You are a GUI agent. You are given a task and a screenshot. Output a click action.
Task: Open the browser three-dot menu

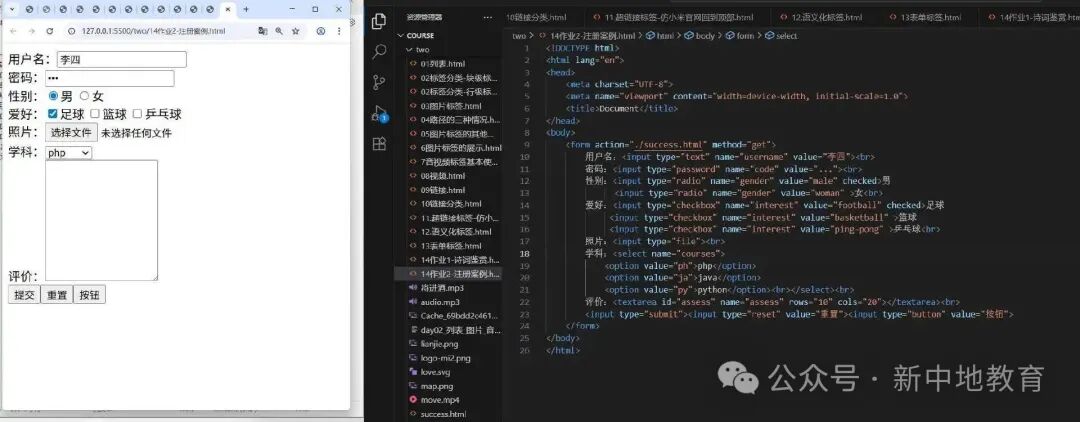coord(339,31)
